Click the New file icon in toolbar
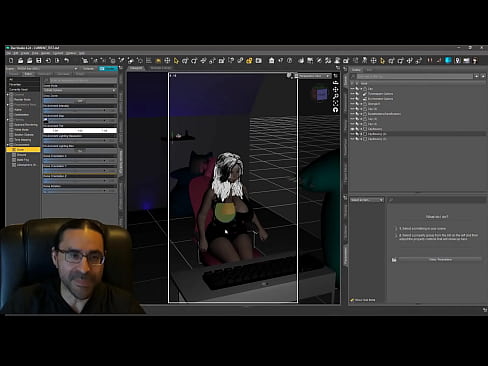 point(11,60)
